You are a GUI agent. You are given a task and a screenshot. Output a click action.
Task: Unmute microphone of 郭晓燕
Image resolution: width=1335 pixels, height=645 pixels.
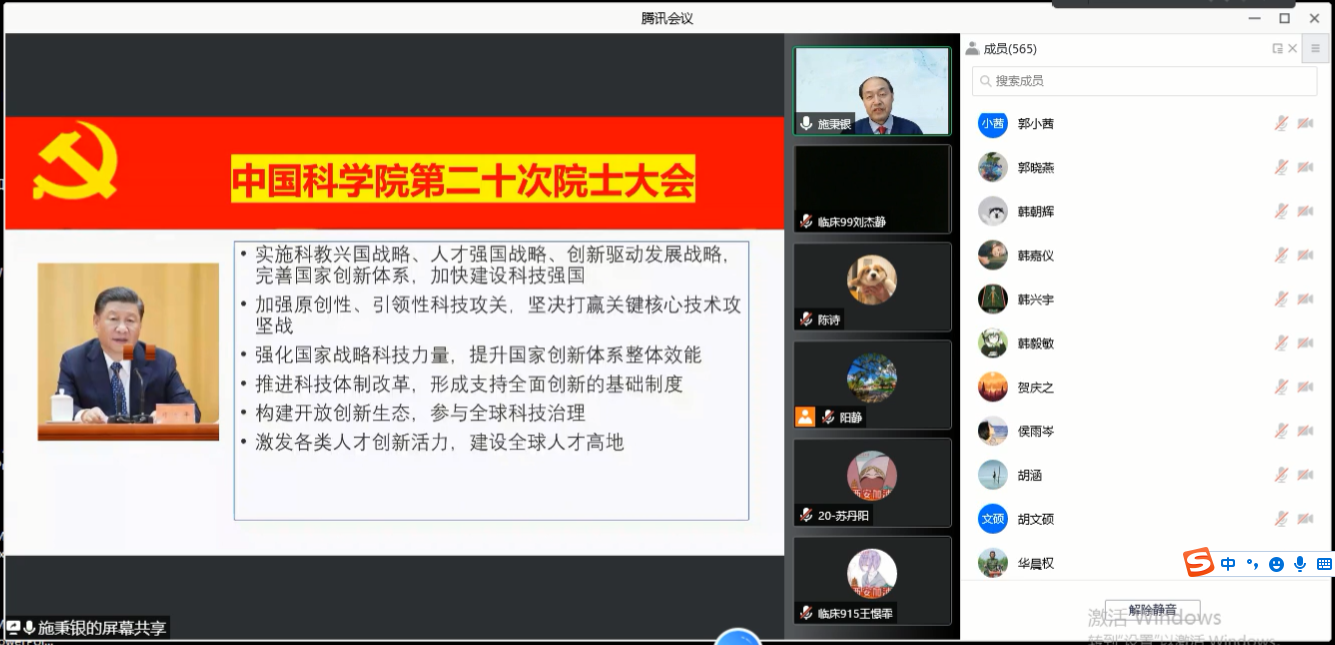(1280, 168)
